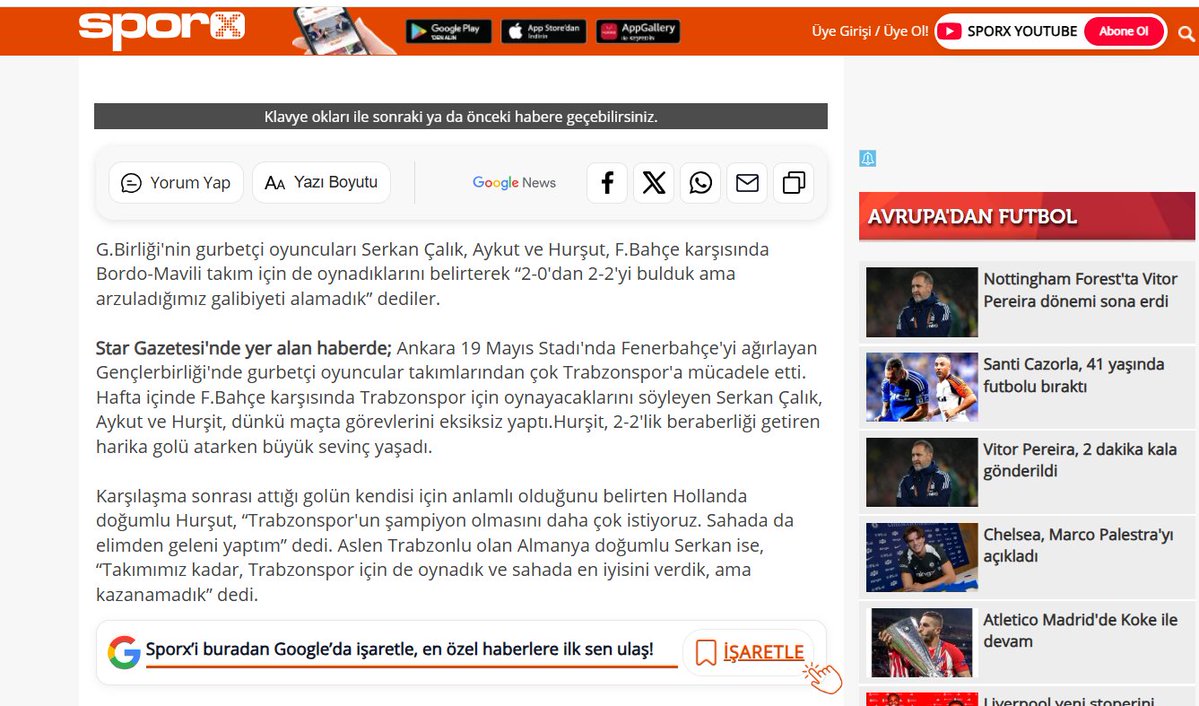This screenshot has height=706, width=1199.
Task: Follow on Google News link
Action: (x=514, y=183)
